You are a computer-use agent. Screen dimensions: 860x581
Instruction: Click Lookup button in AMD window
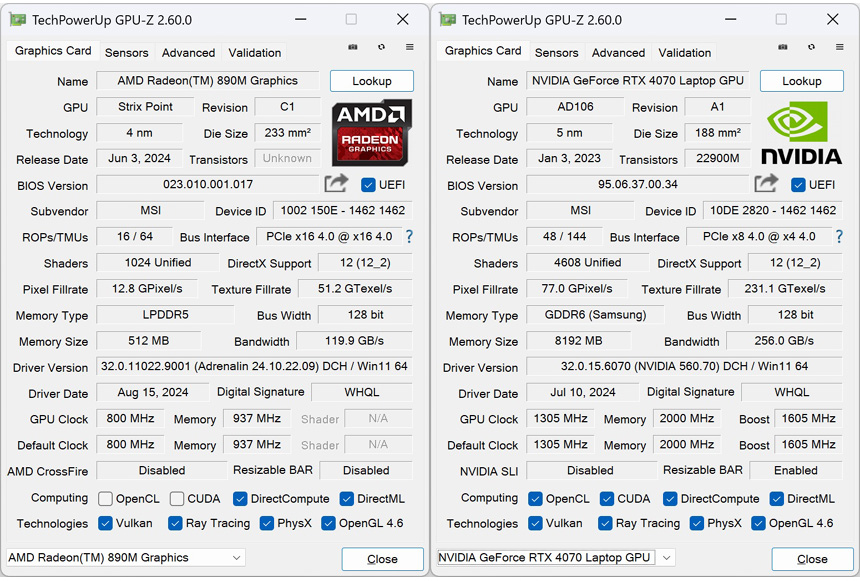[x=372, y=81]
